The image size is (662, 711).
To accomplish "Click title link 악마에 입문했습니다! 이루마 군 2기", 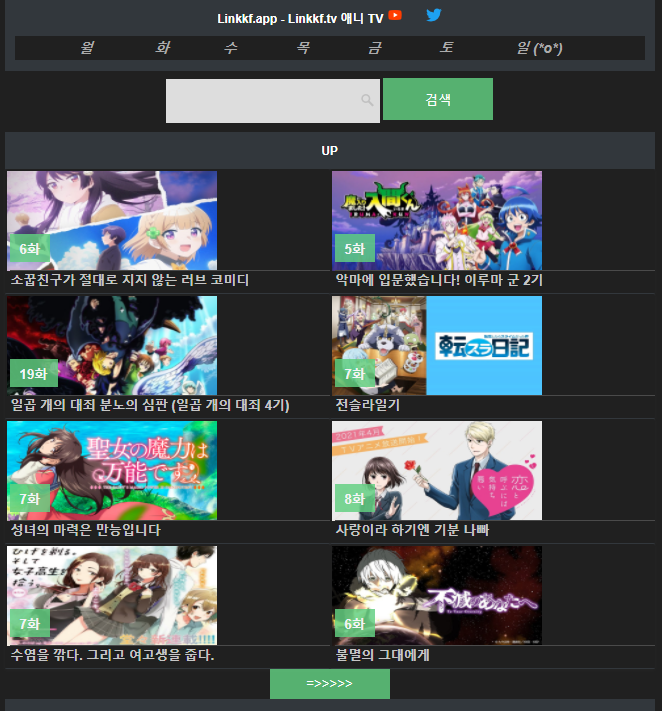I will point(439,280).
